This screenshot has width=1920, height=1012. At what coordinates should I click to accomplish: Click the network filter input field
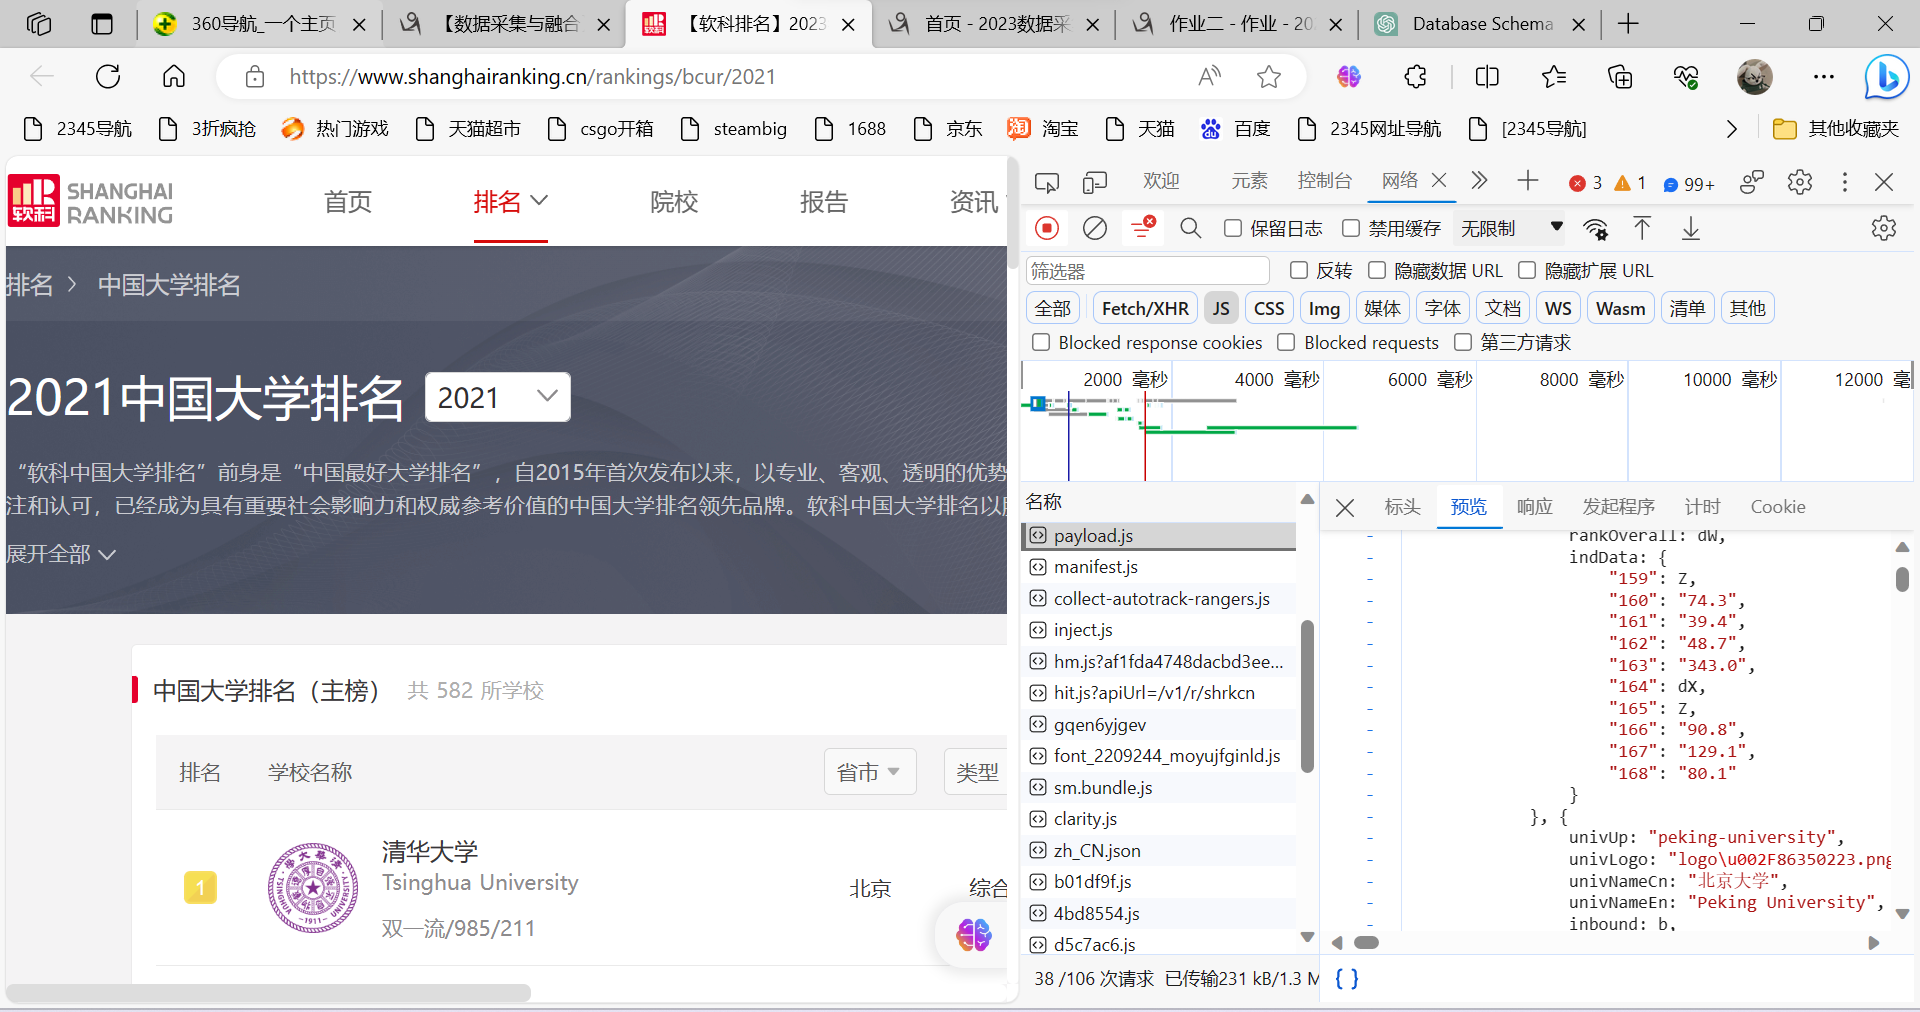(x=1148, y=271)
